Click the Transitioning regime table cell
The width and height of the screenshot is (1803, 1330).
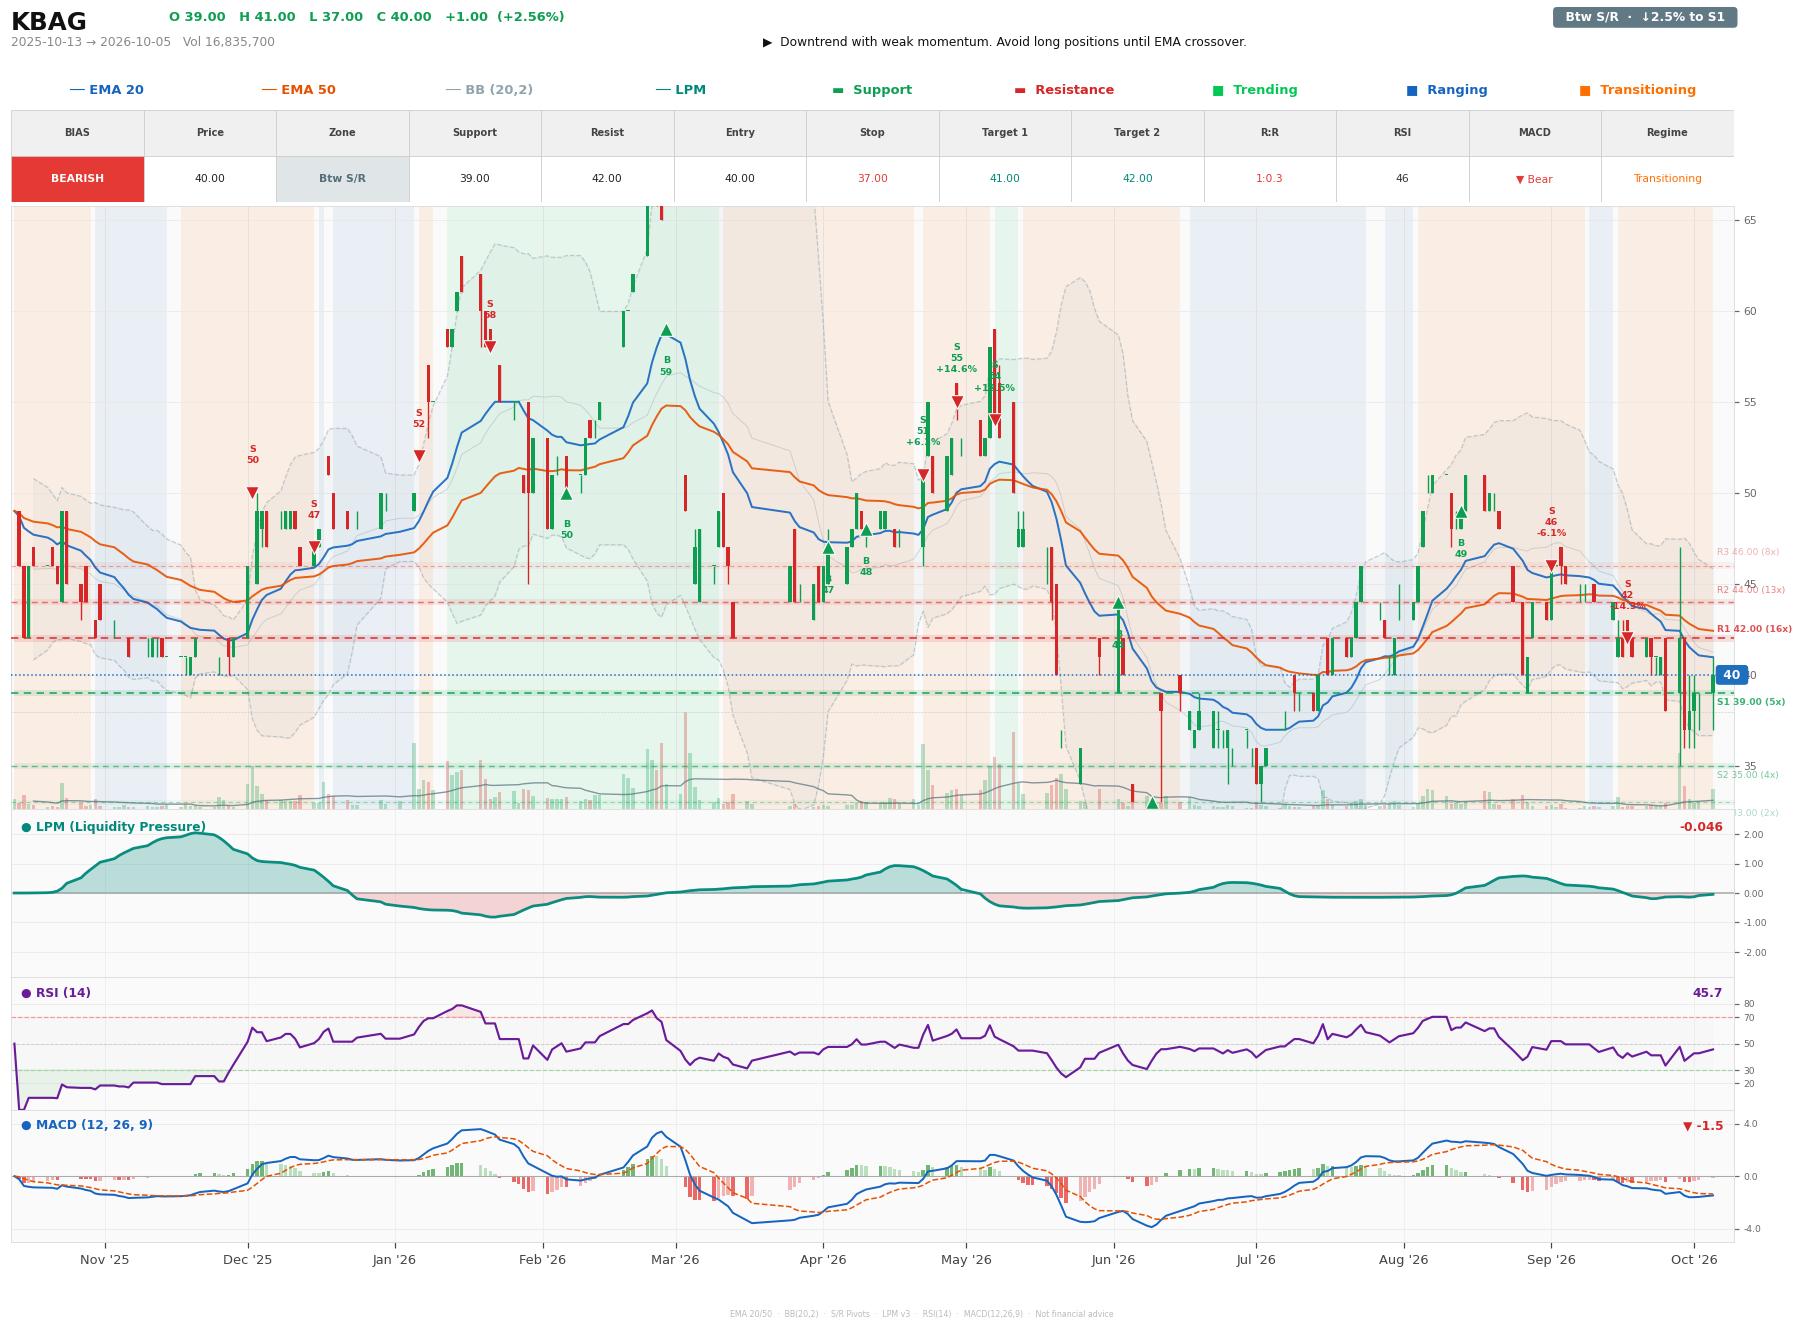[1667, 179]
